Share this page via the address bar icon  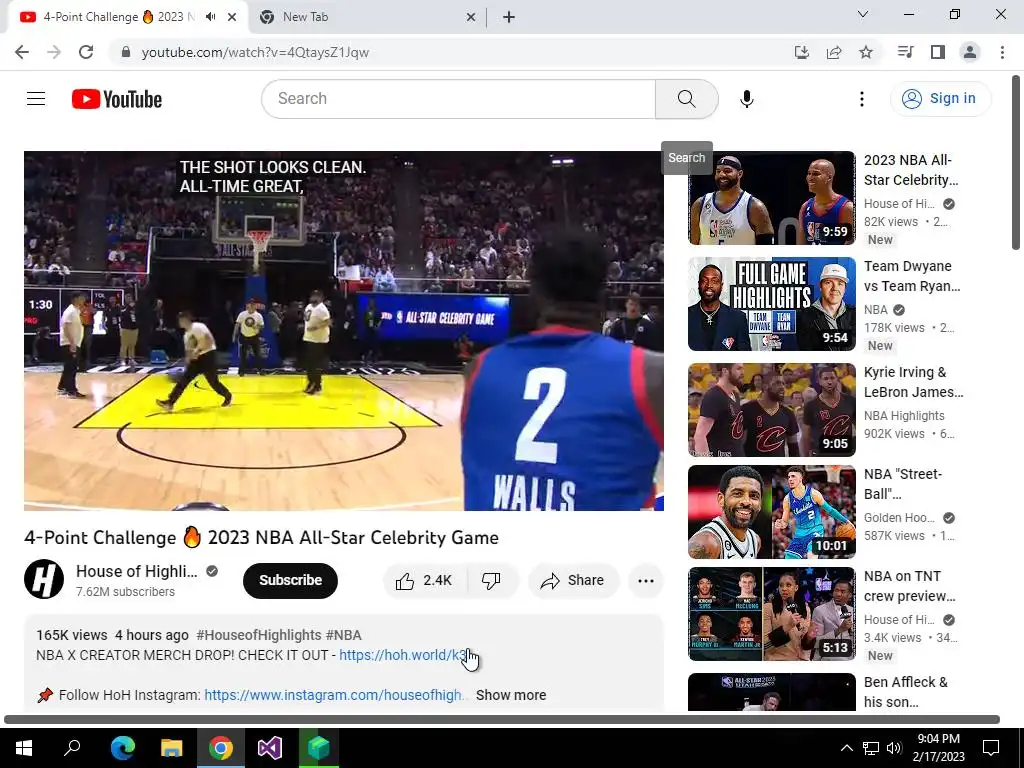(834, 52)
